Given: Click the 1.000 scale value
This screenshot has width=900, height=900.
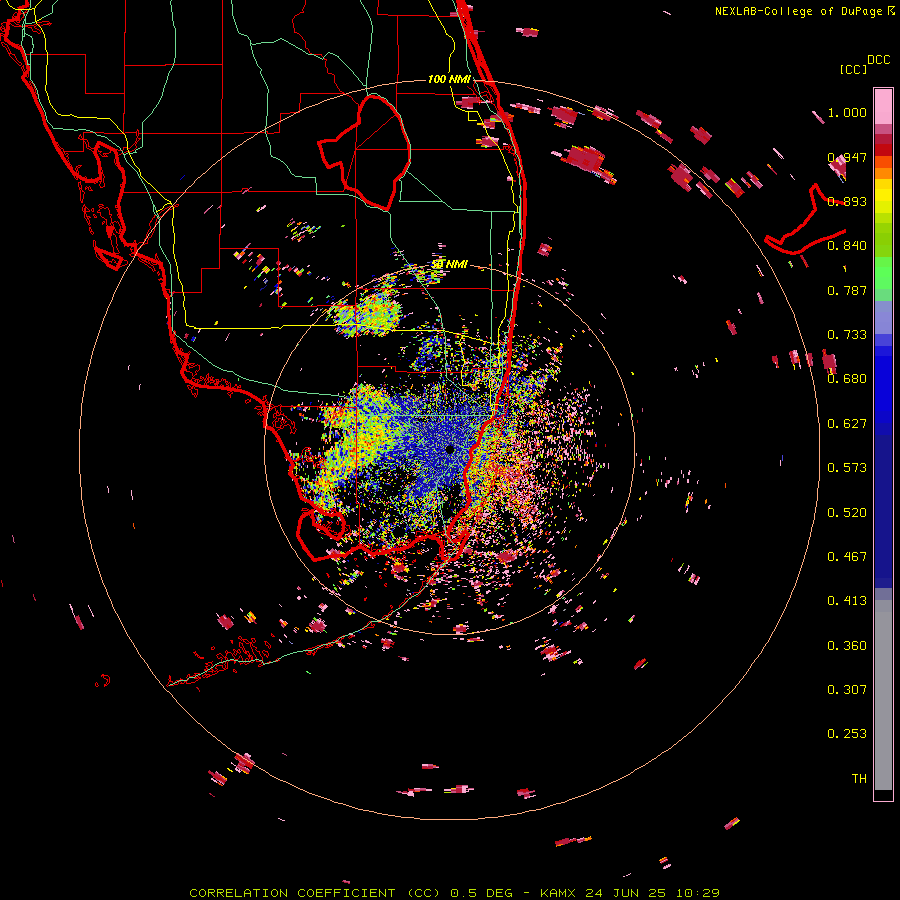Looking at the screenshot, I should click(847, 112).
